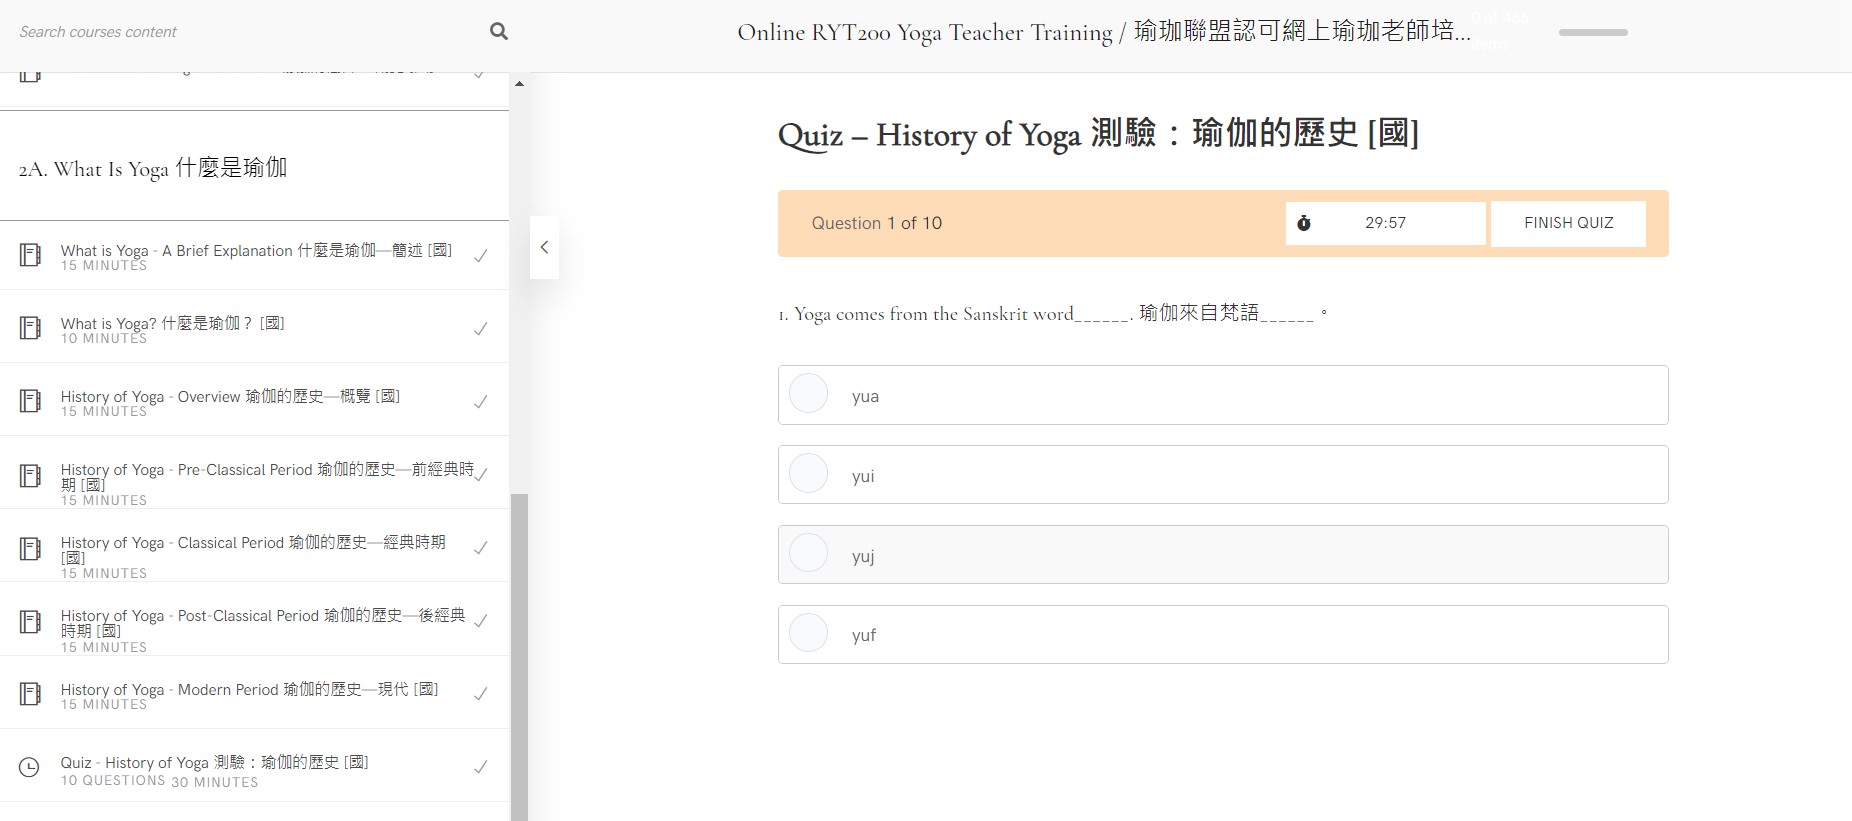This screenshot has height=821, width=1852.
Task: Click scrollbar up arrow in course list
Action: 519,84
